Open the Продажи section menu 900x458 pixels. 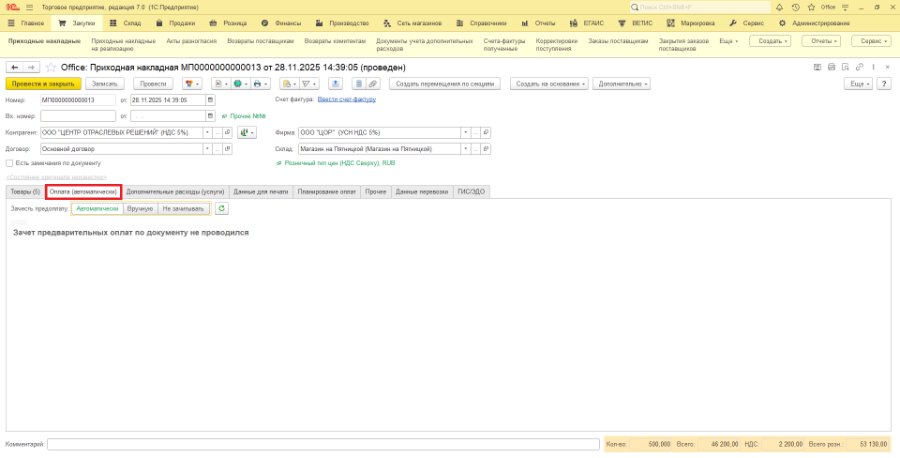176,24
